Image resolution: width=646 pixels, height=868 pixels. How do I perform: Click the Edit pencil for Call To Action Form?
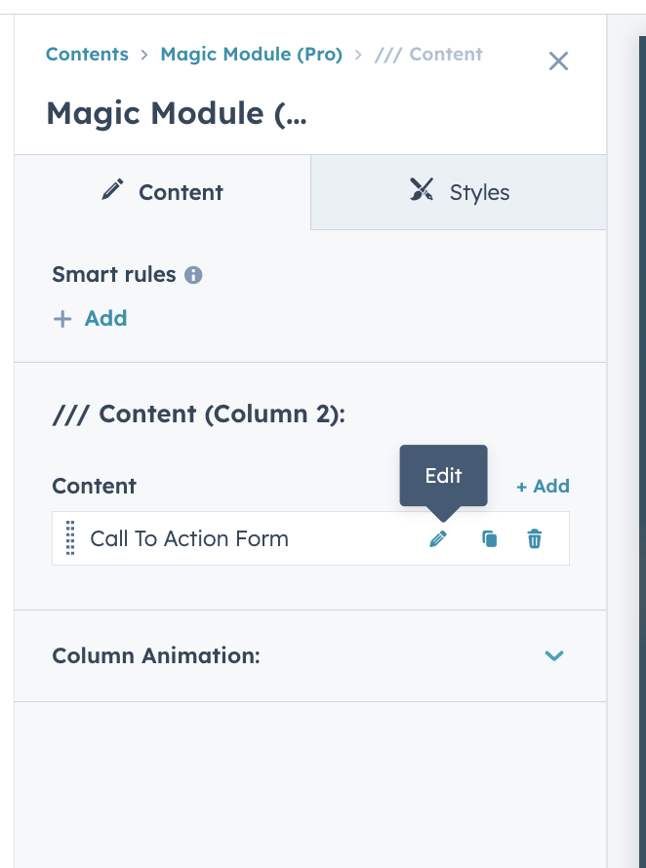pos(437,539)
